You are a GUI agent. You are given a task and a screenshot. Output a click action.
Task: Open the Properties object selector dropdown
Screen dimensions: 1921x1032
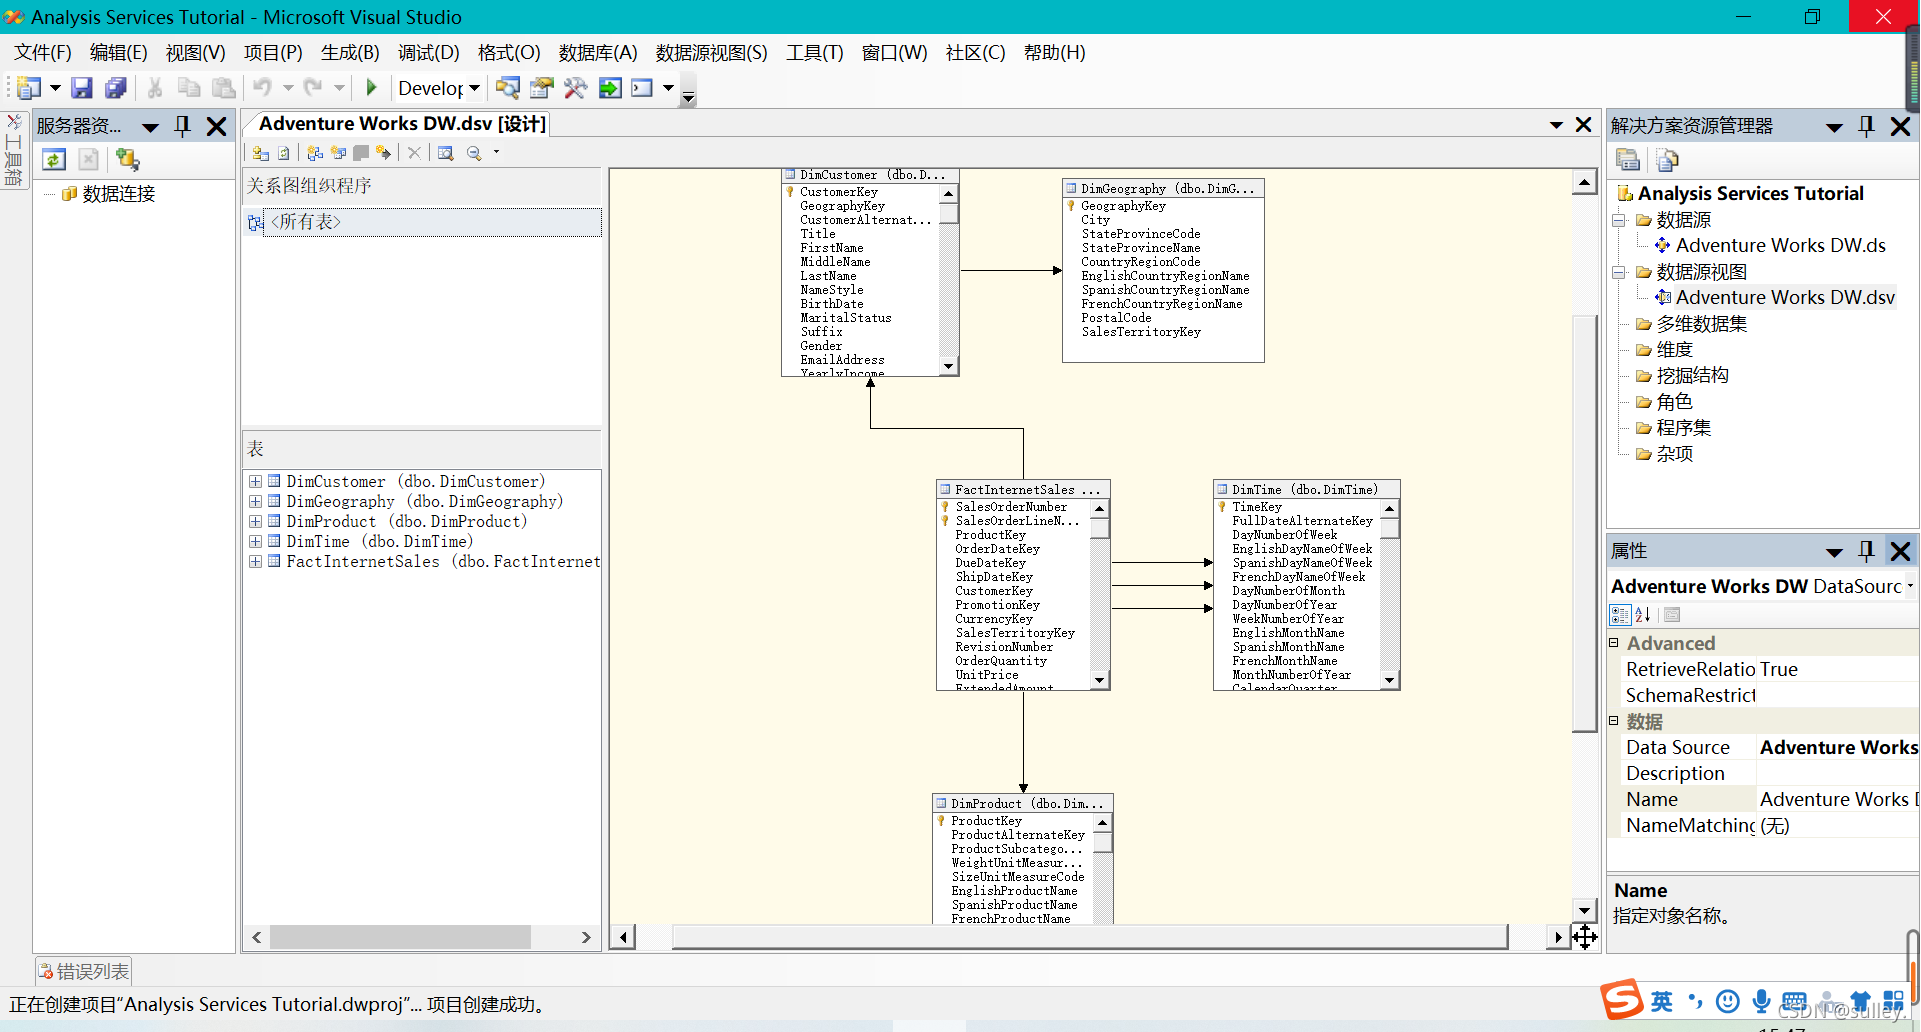(1910, 586)
